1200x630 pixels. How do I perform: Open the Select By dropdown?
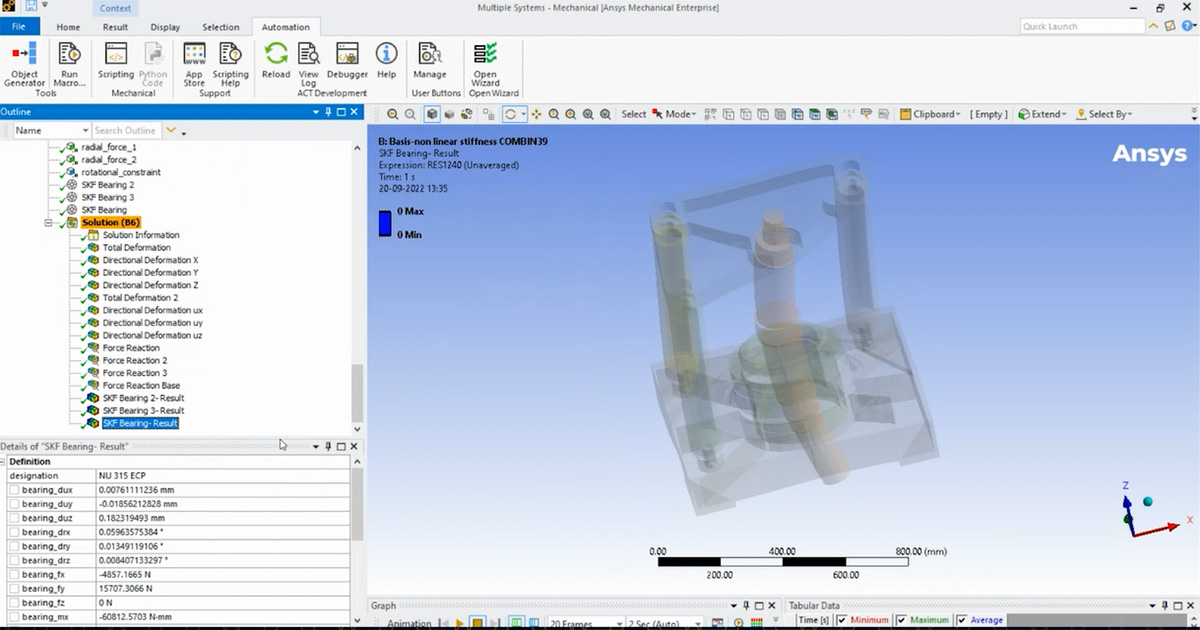pos(1105,114)
